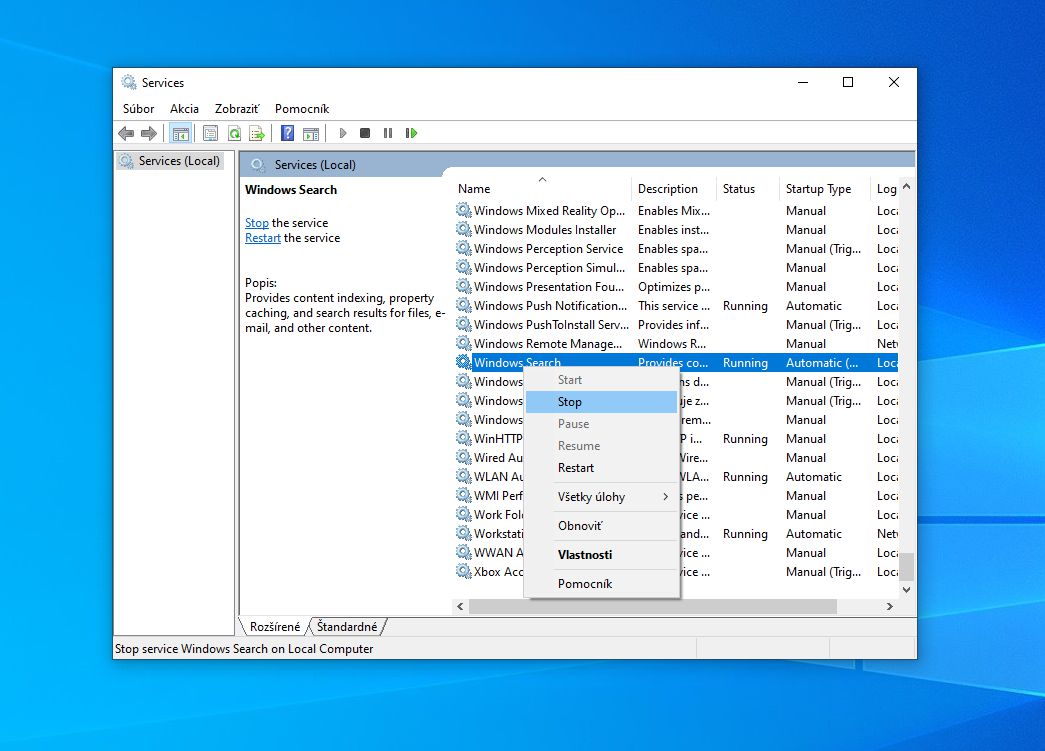Click the horizontal scrollbar left arrow
Image resolution: width=1045 pixels, height=751 pixels.
click(x=460, y=606)
